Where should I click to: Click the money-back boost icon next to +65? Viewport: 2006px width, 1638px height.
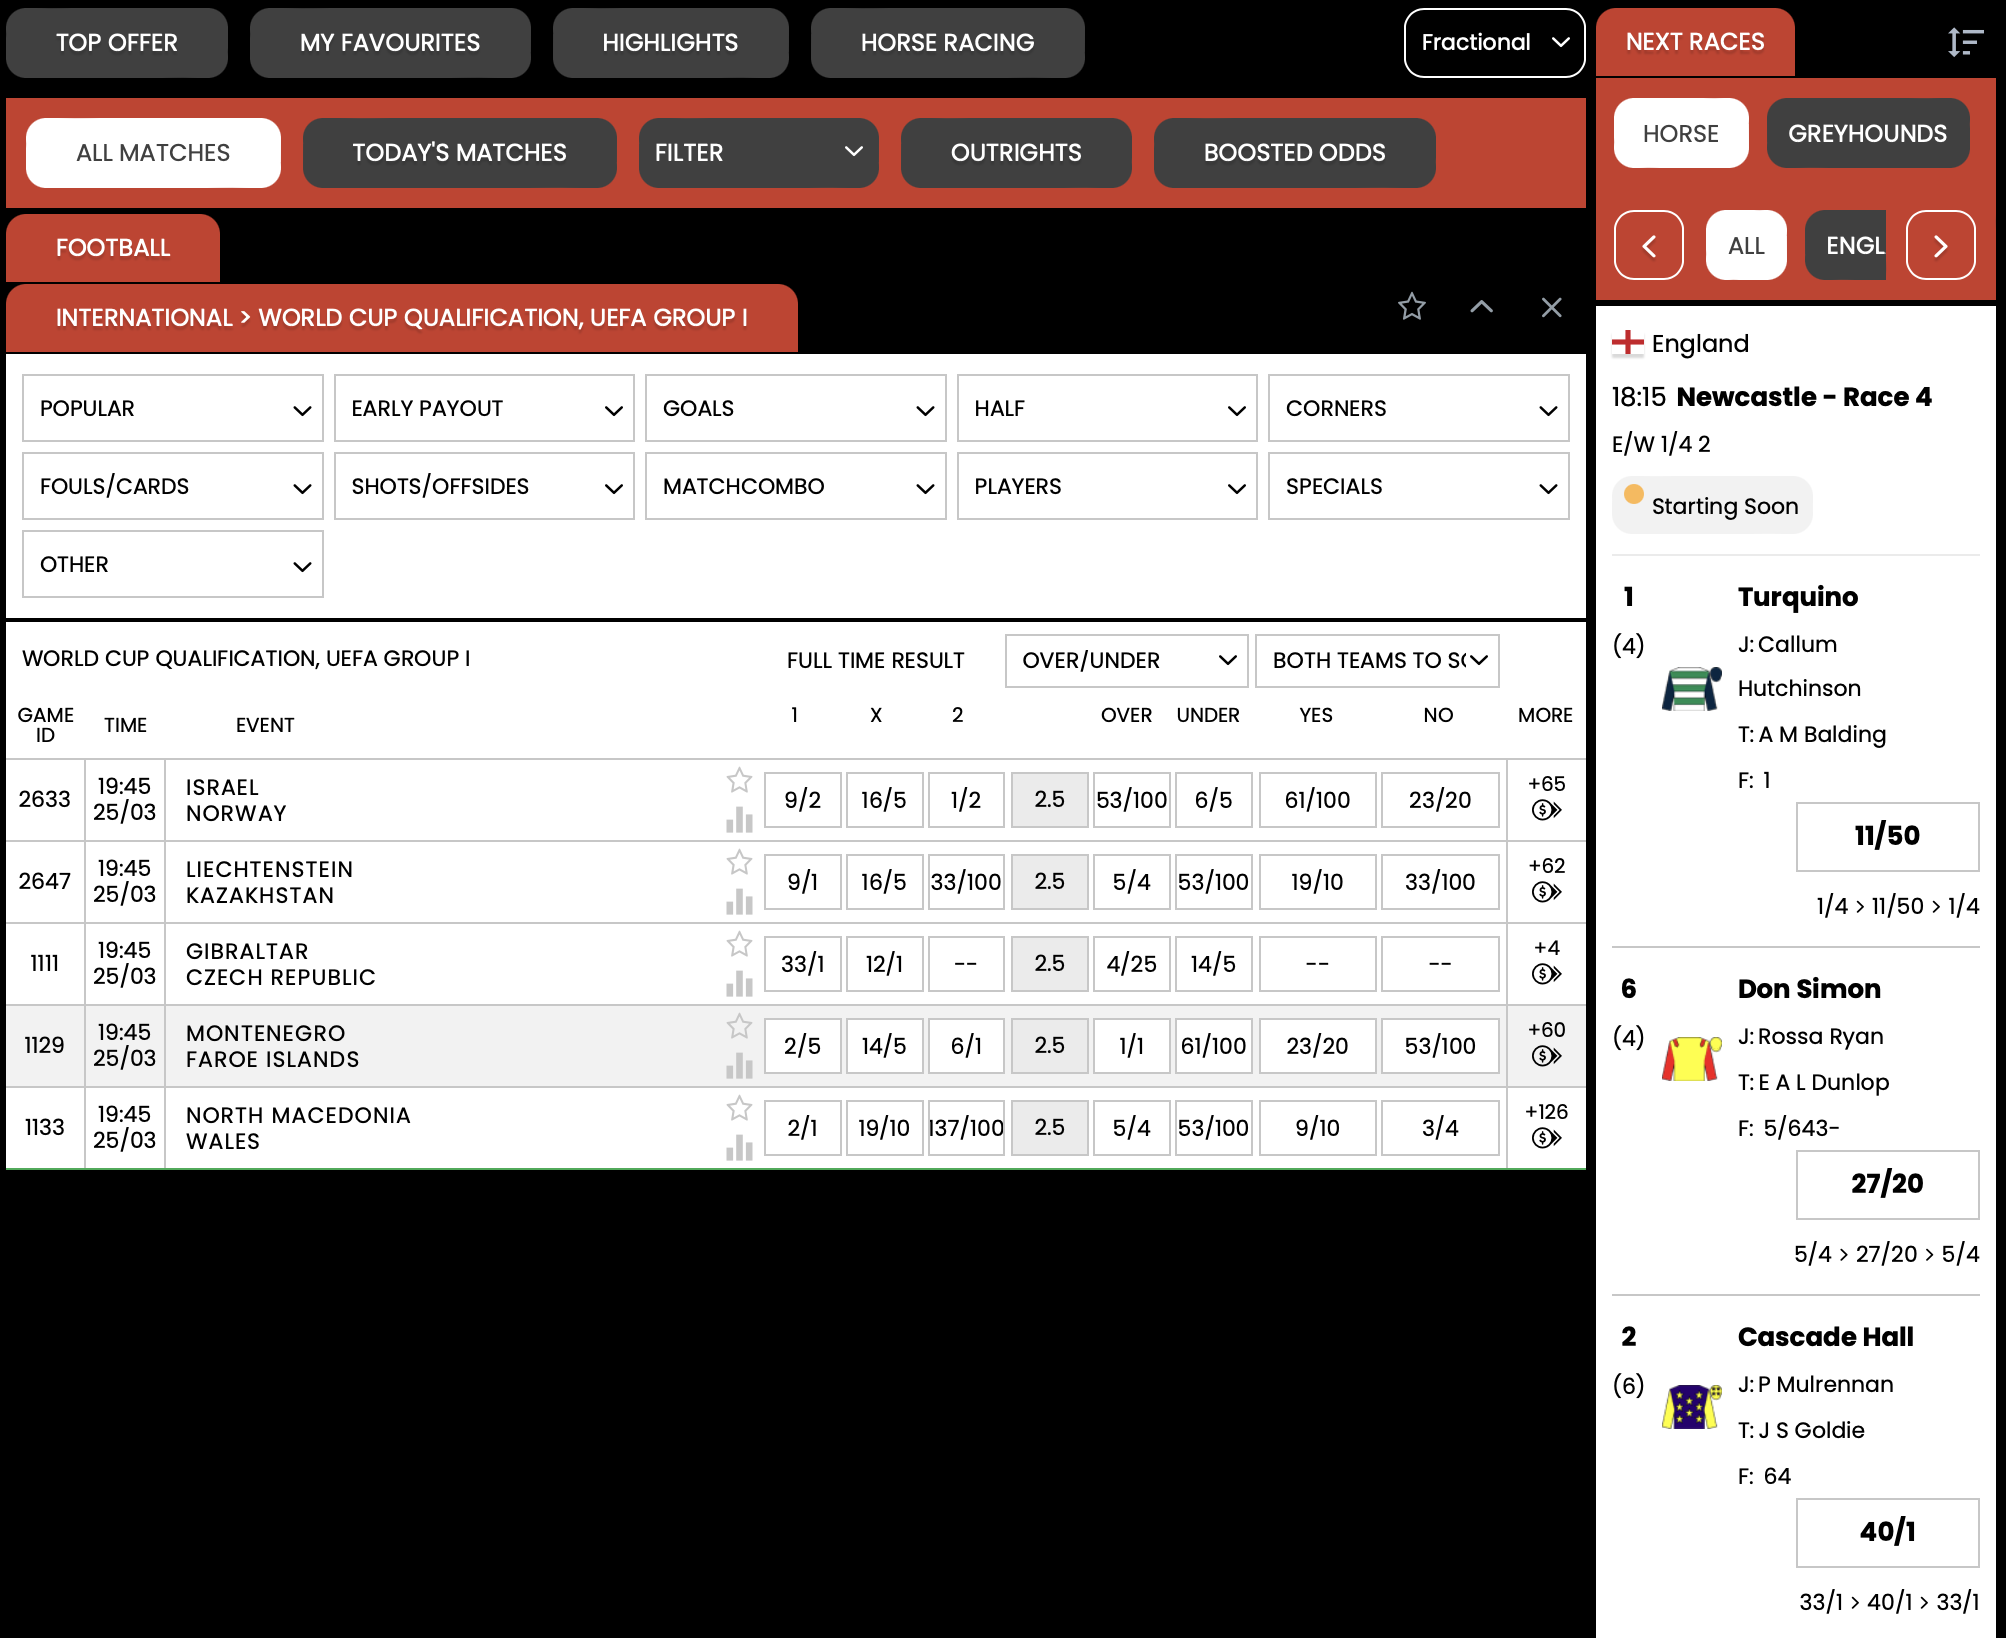coord(1546,812)
